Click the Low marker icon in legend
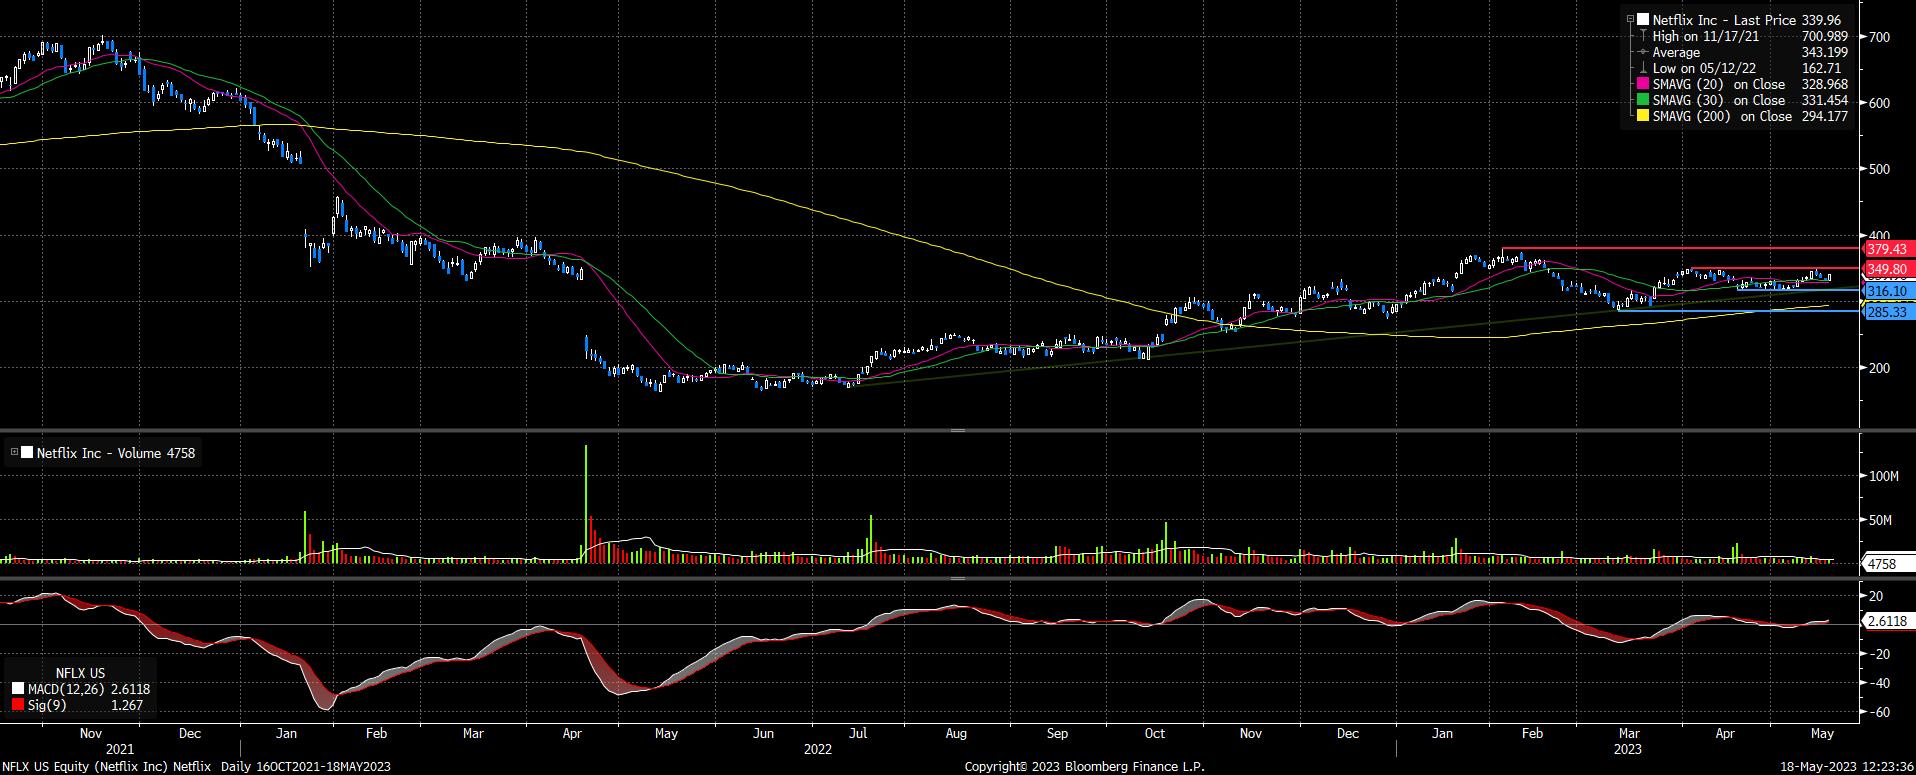 [1644, 68]
